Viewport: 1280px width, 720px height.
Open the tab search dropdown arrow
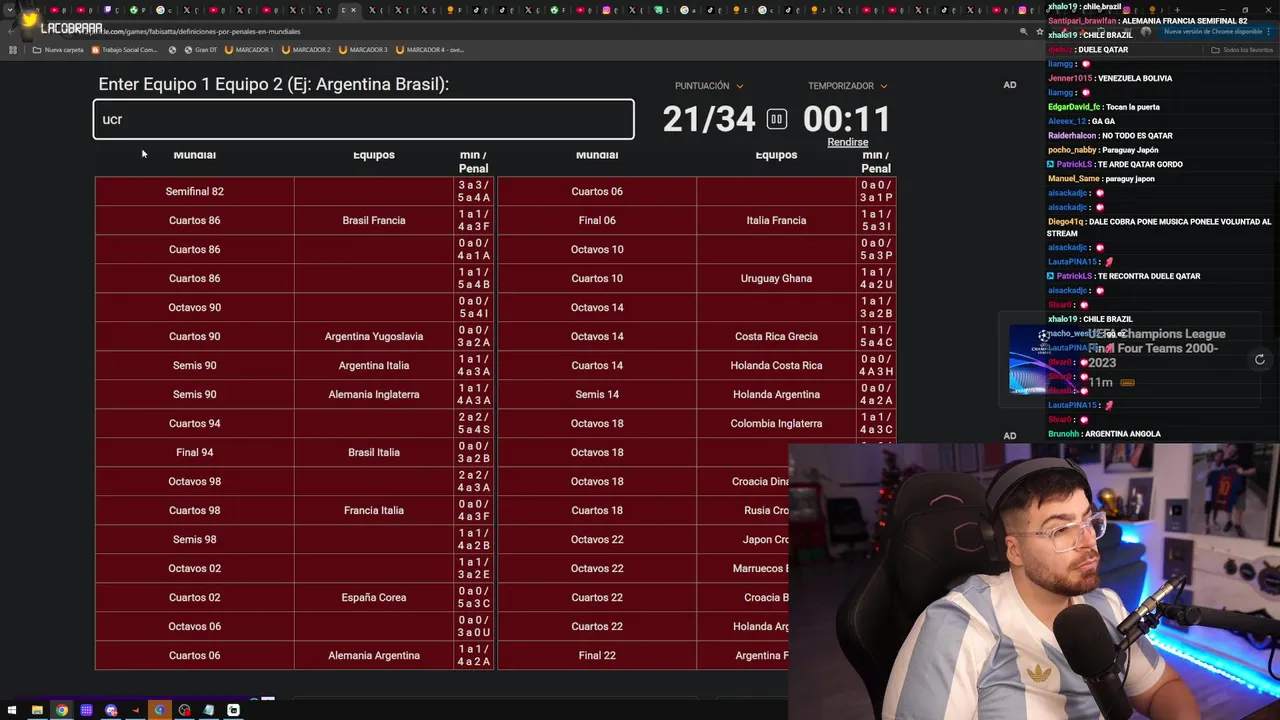tap(9, 10)
